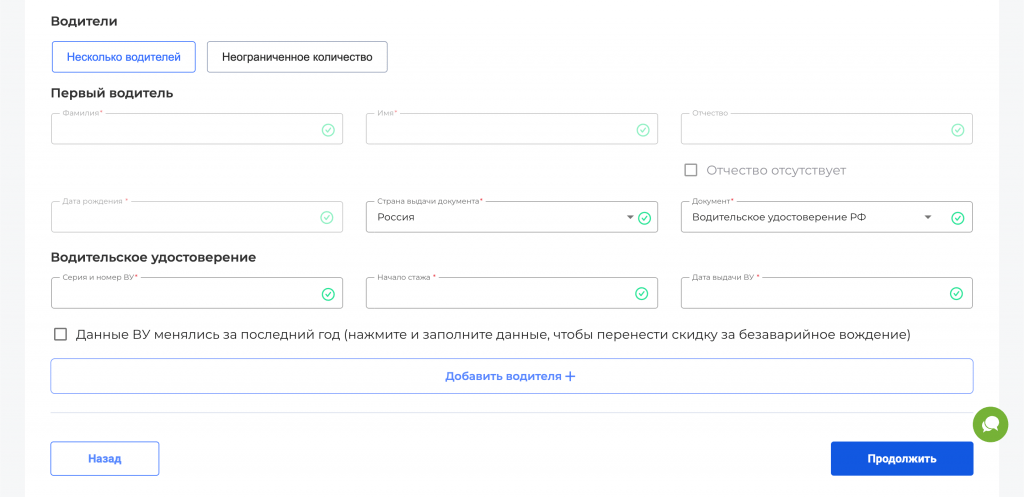Screen dimensions: 1024x497
Task: Check the Данные ВУ менялись checkbox
Action: 60,335
